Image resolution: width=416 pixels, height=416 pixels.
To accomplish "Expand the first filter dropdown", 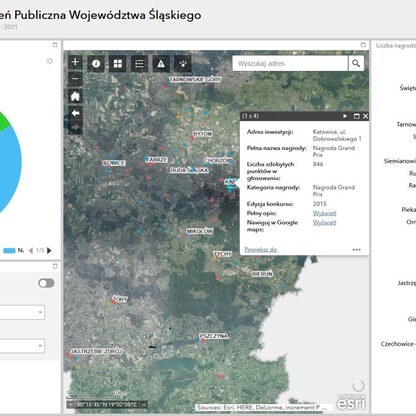I will click(22, 312).
